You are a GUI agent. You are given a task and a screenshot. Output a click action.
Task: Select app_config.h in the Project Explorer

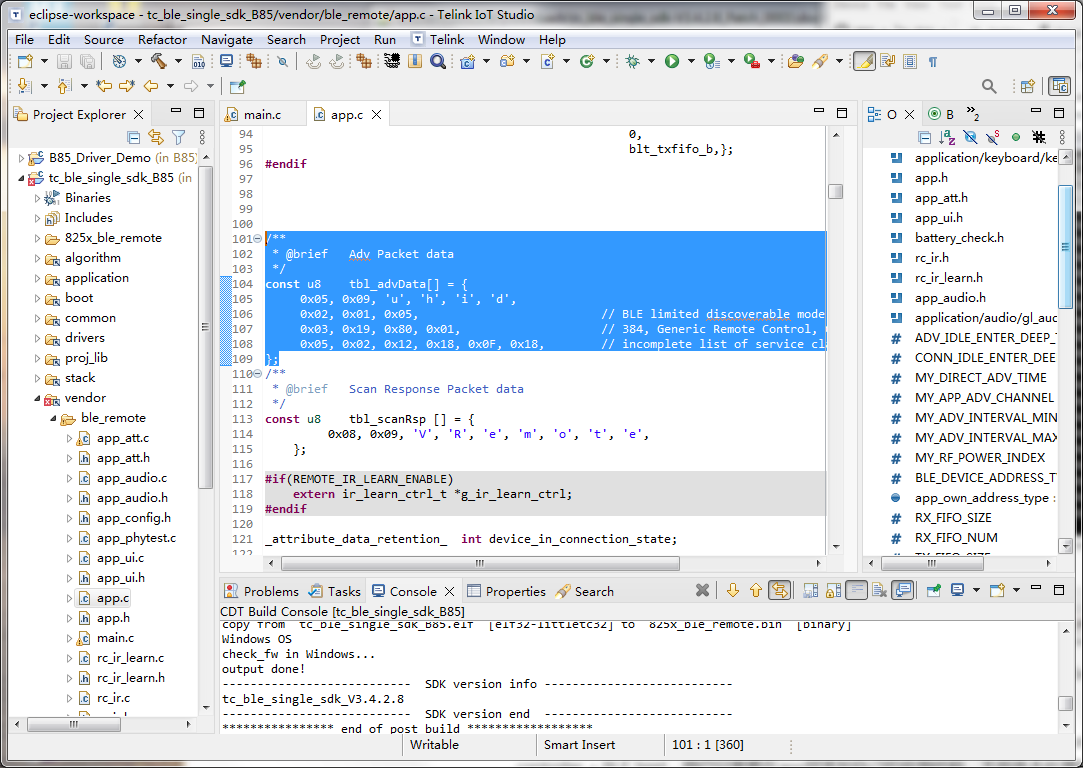point(133,518)
